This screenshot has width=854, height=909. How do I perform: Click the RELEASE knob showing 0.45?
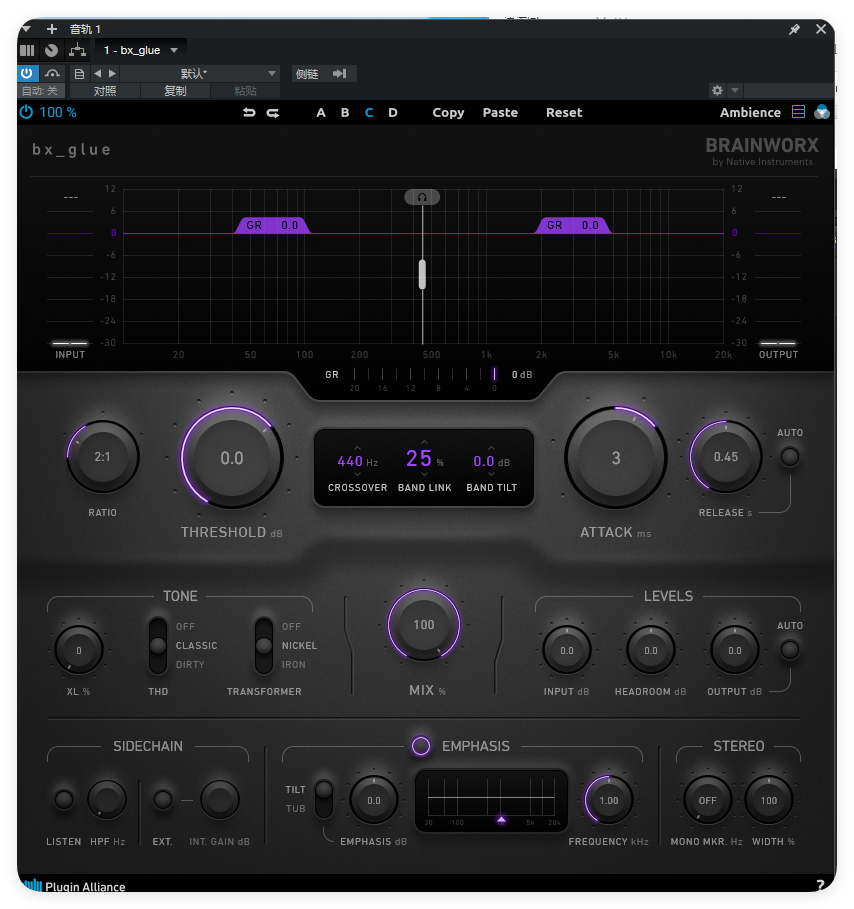pos(725,457)
